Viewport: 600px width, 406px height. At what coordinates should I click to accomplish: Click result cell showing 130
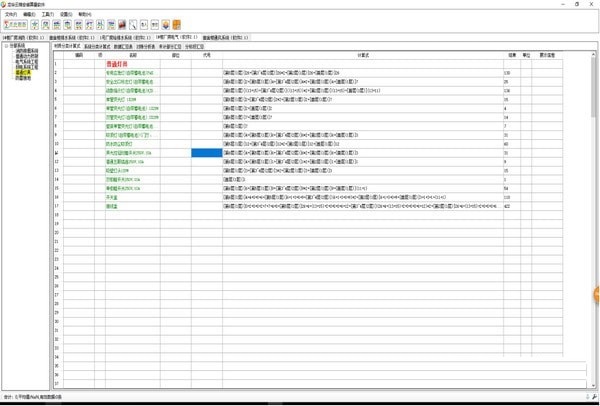pyautogui.click(x=512, y=73)
